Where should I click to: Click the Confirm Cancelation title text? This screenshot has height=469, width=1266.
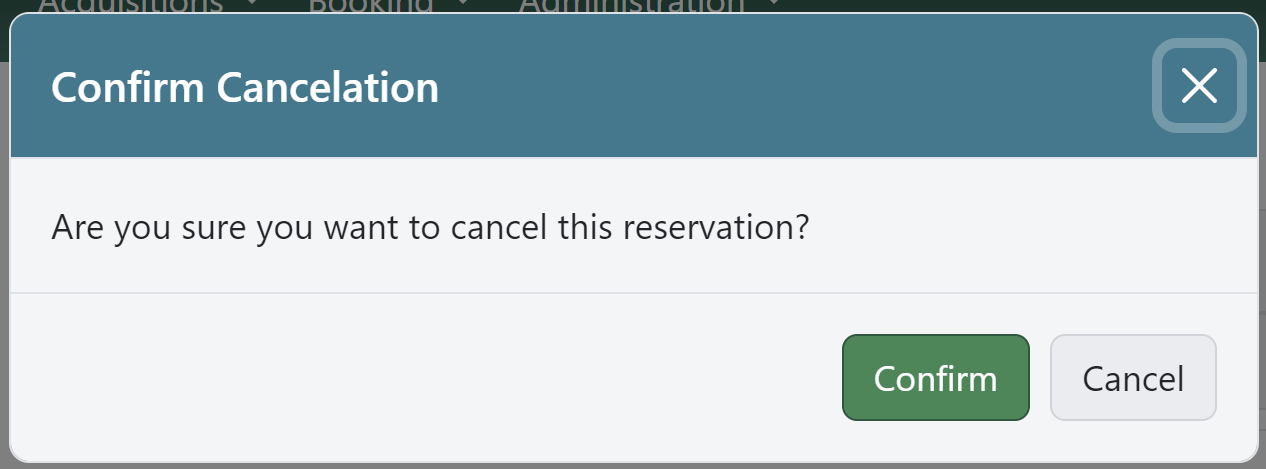pyautogui.click(x=245, y=88)
